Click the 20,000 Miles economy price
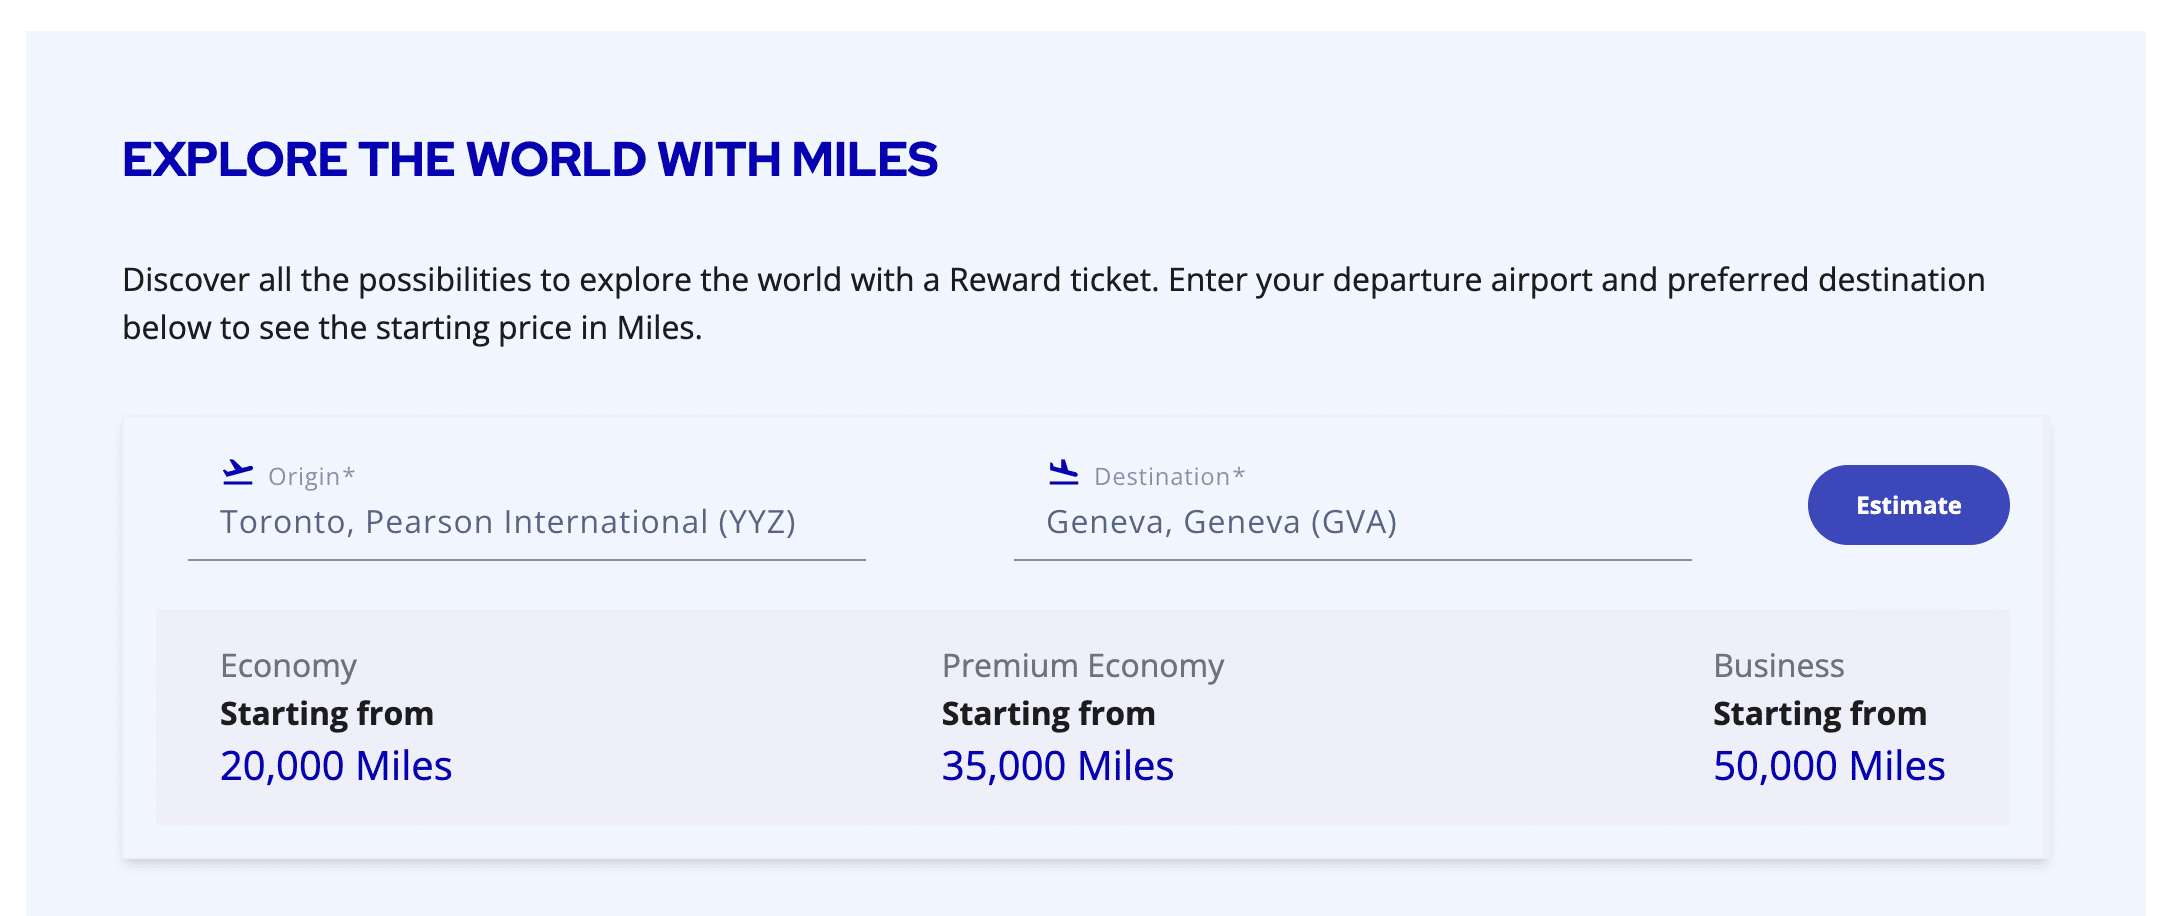 click(x=336, y=766)
